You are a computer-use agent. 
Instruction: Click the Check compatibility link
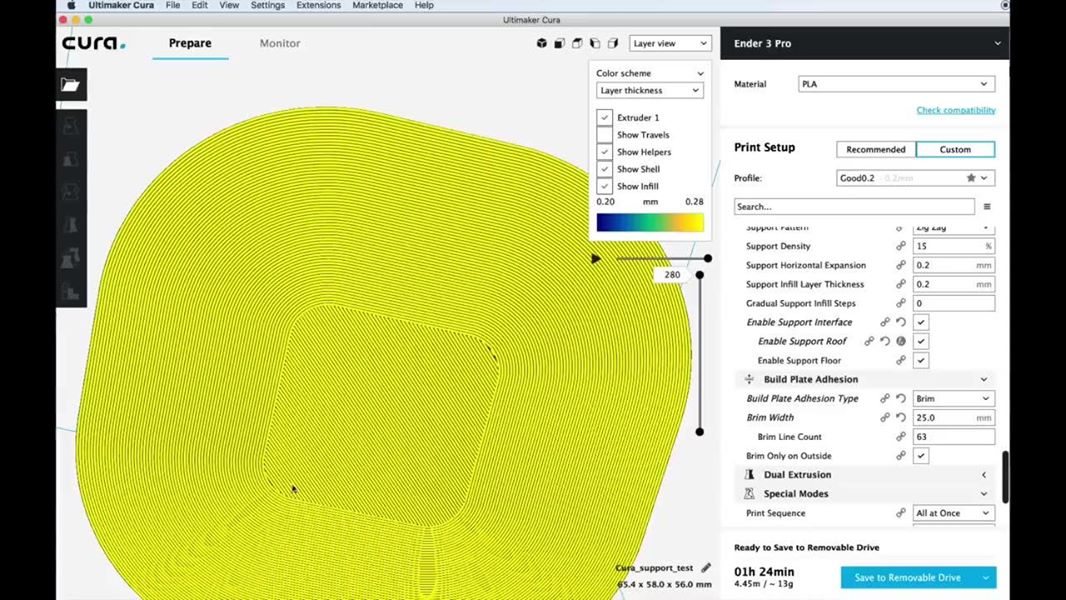tap(956, 110)
